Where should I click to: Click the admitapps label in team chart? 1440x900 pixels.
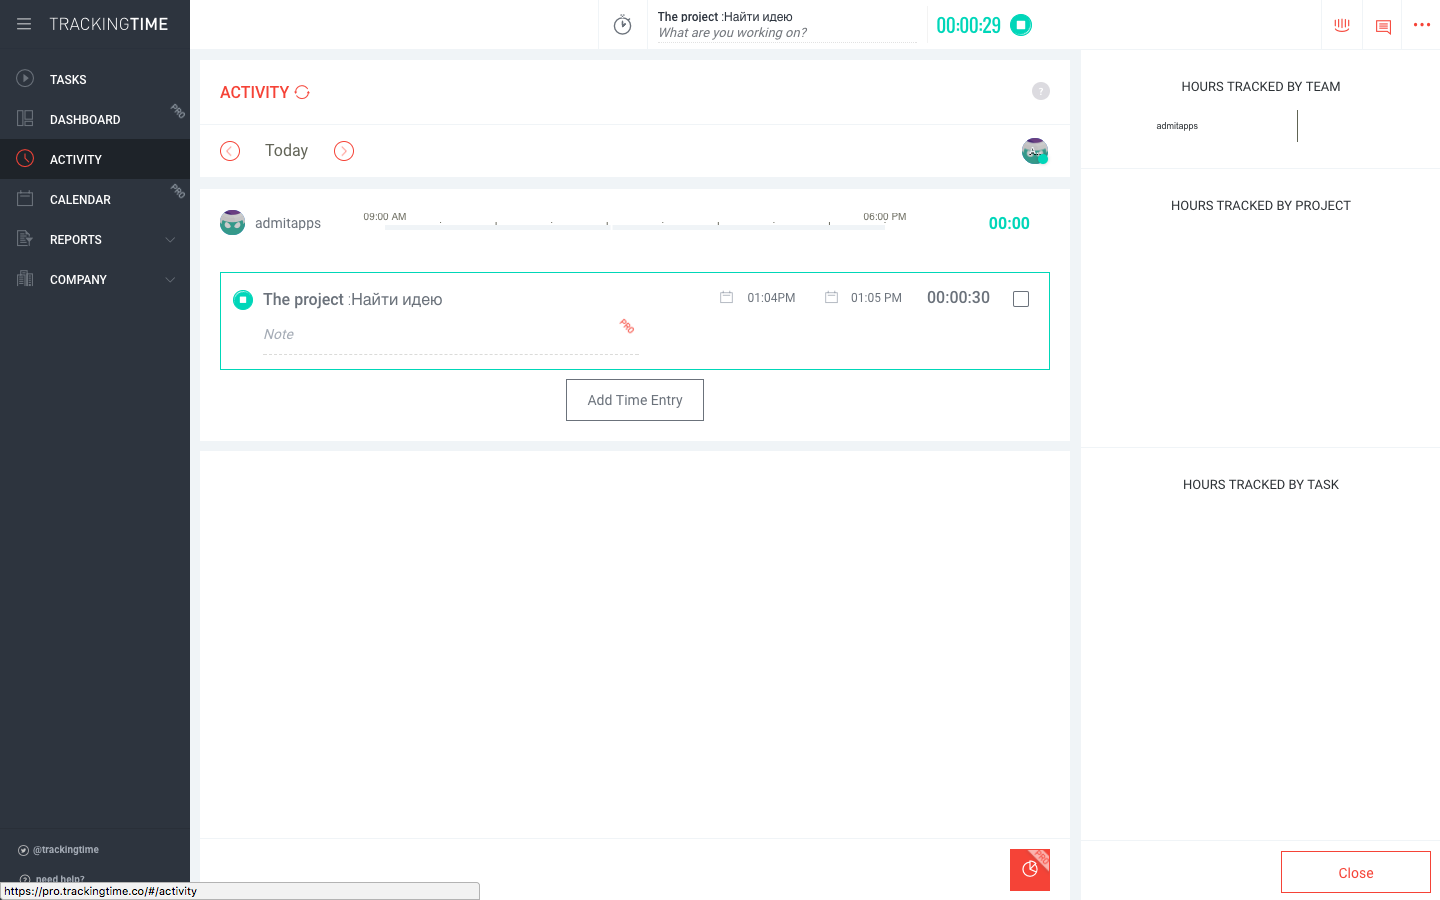(1177, 126)
